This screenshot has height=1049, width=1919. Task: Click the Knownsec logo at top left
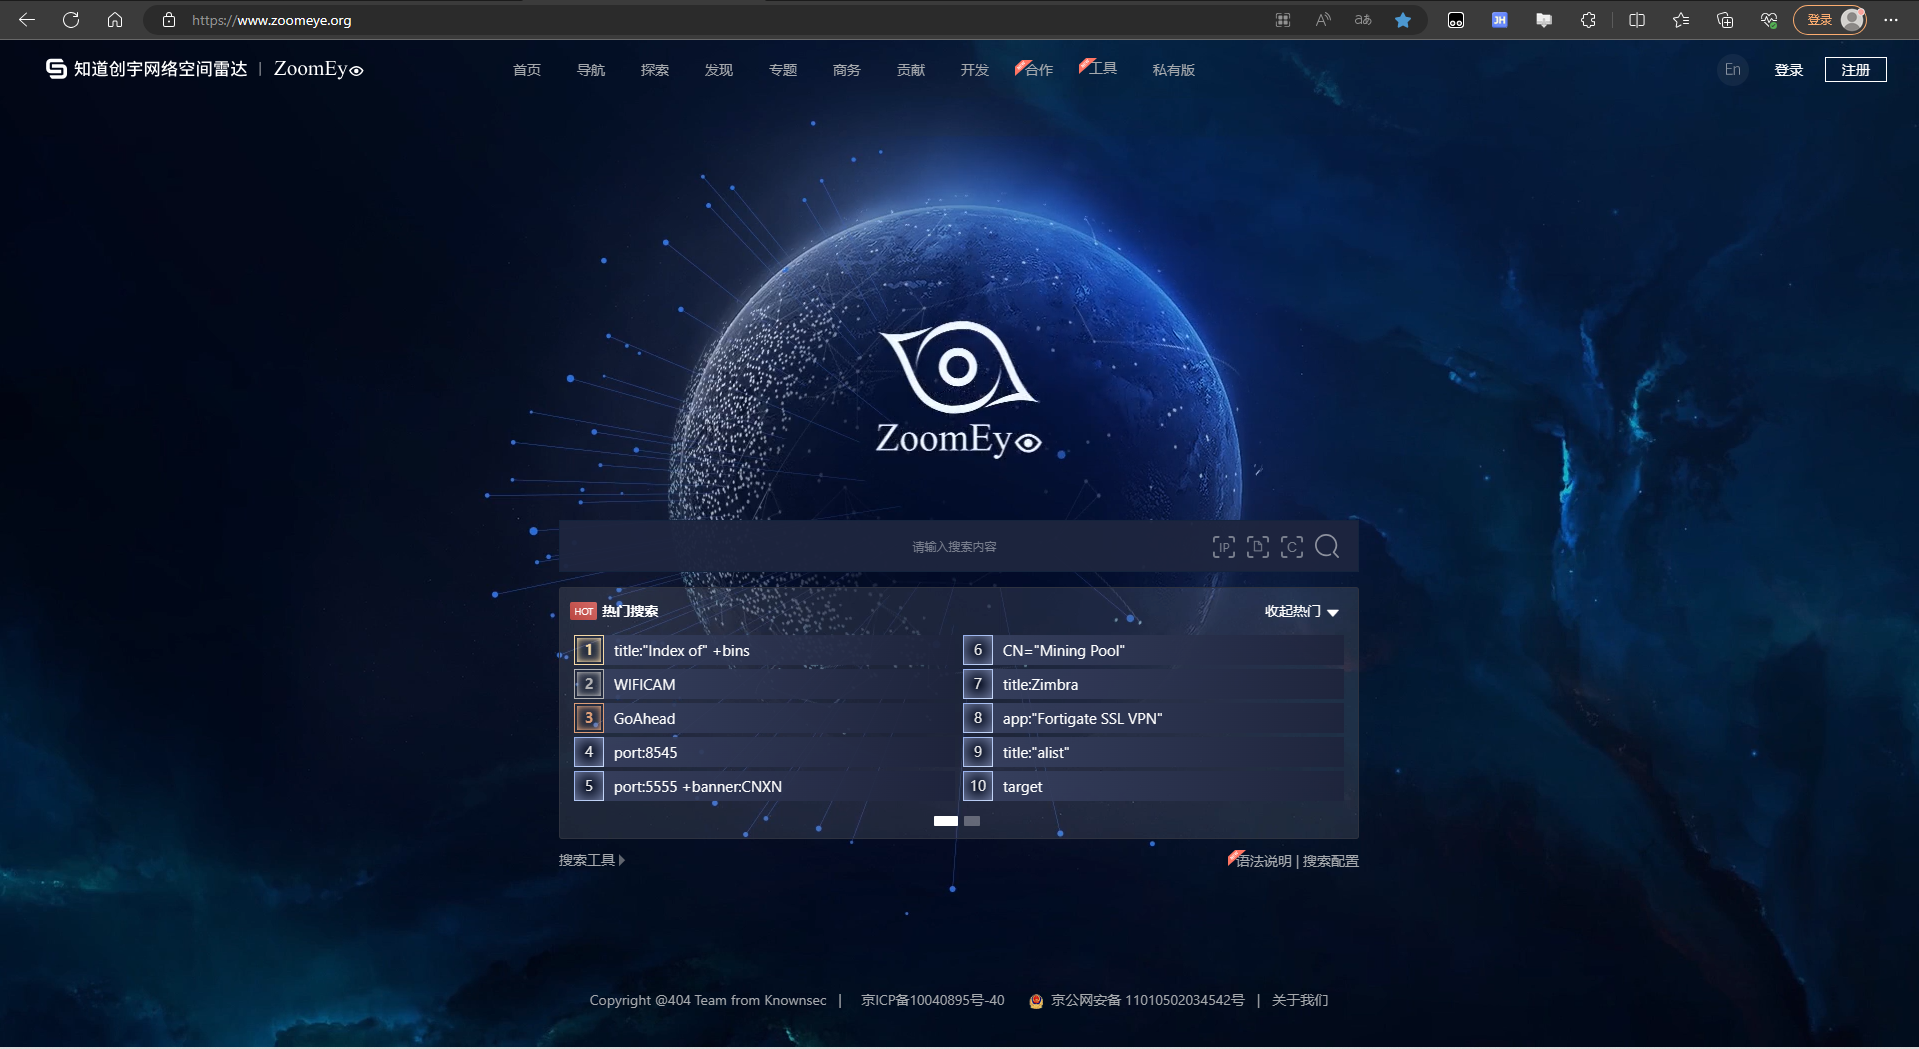tap(146, 69)
